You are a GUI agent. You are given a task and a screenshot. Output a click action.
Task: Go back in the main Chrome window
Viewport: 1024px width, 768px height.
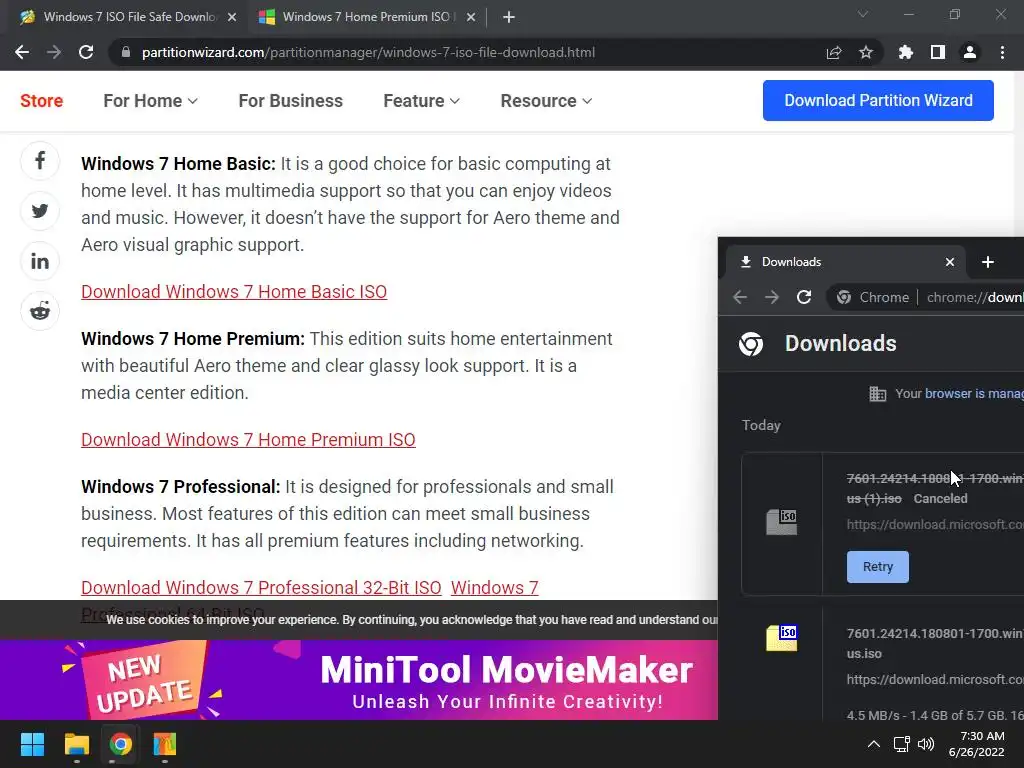click(x=22, y=52)
